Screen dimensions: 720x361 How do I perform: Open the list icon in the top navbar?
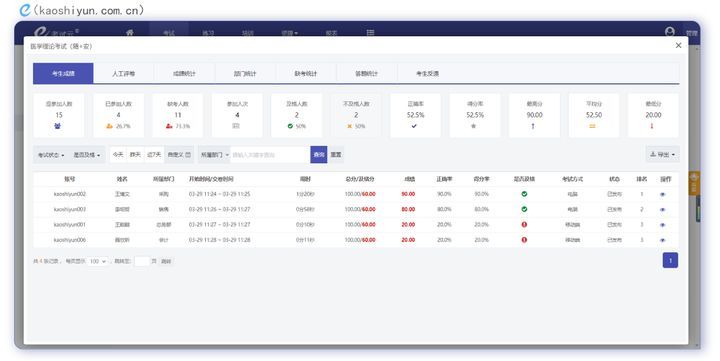[370, 33]
